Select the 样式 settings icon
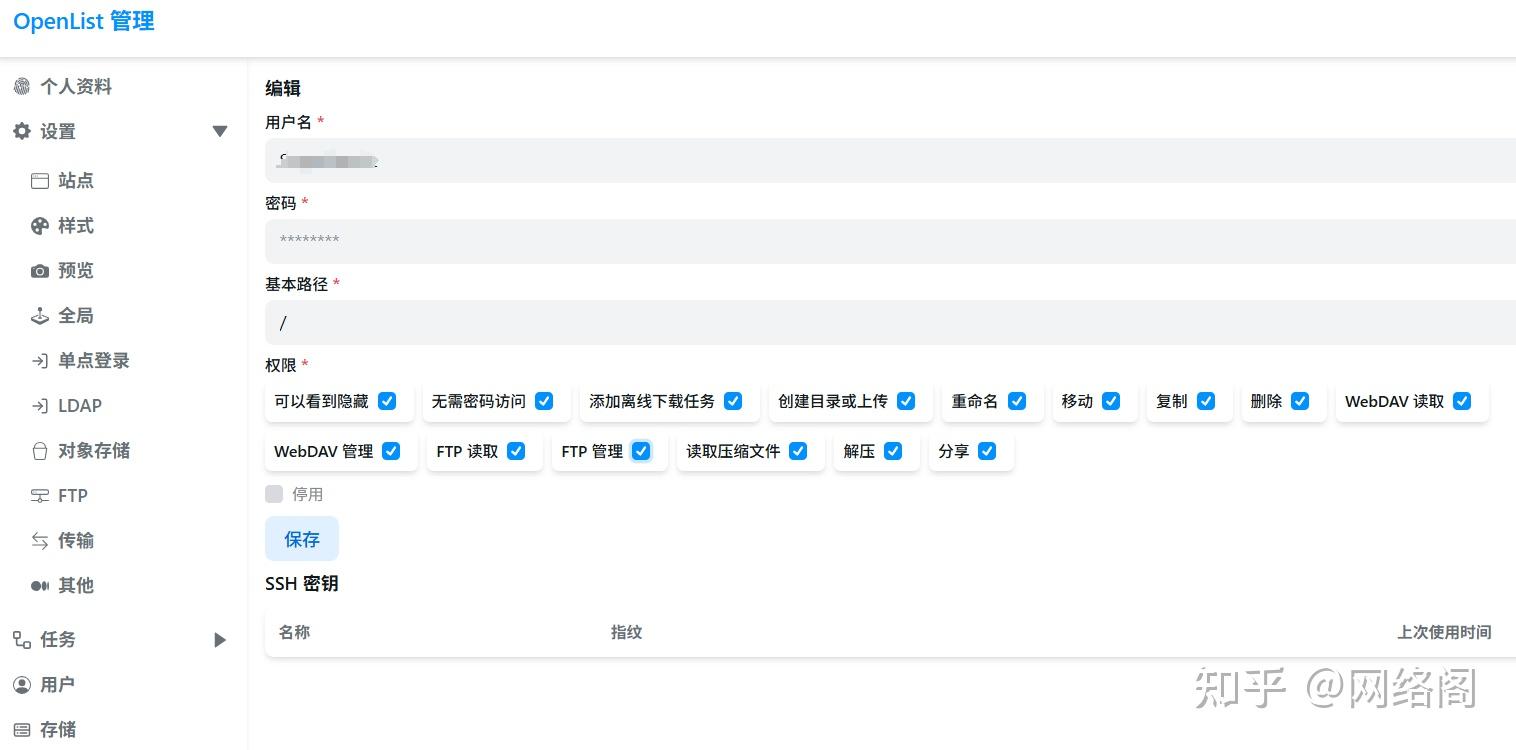The width and height of the screenshot is (1516, 750). pos(76,225)
